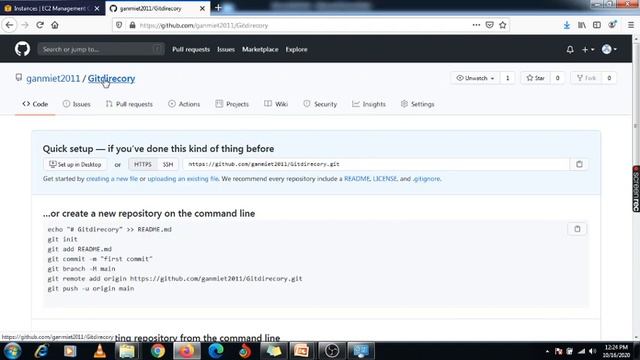Screen dimensions: 640x360
Task: Close the ganmiet2011/Gitdirecory browser tab
Action: pyautogui.click(x=202, y=8)
